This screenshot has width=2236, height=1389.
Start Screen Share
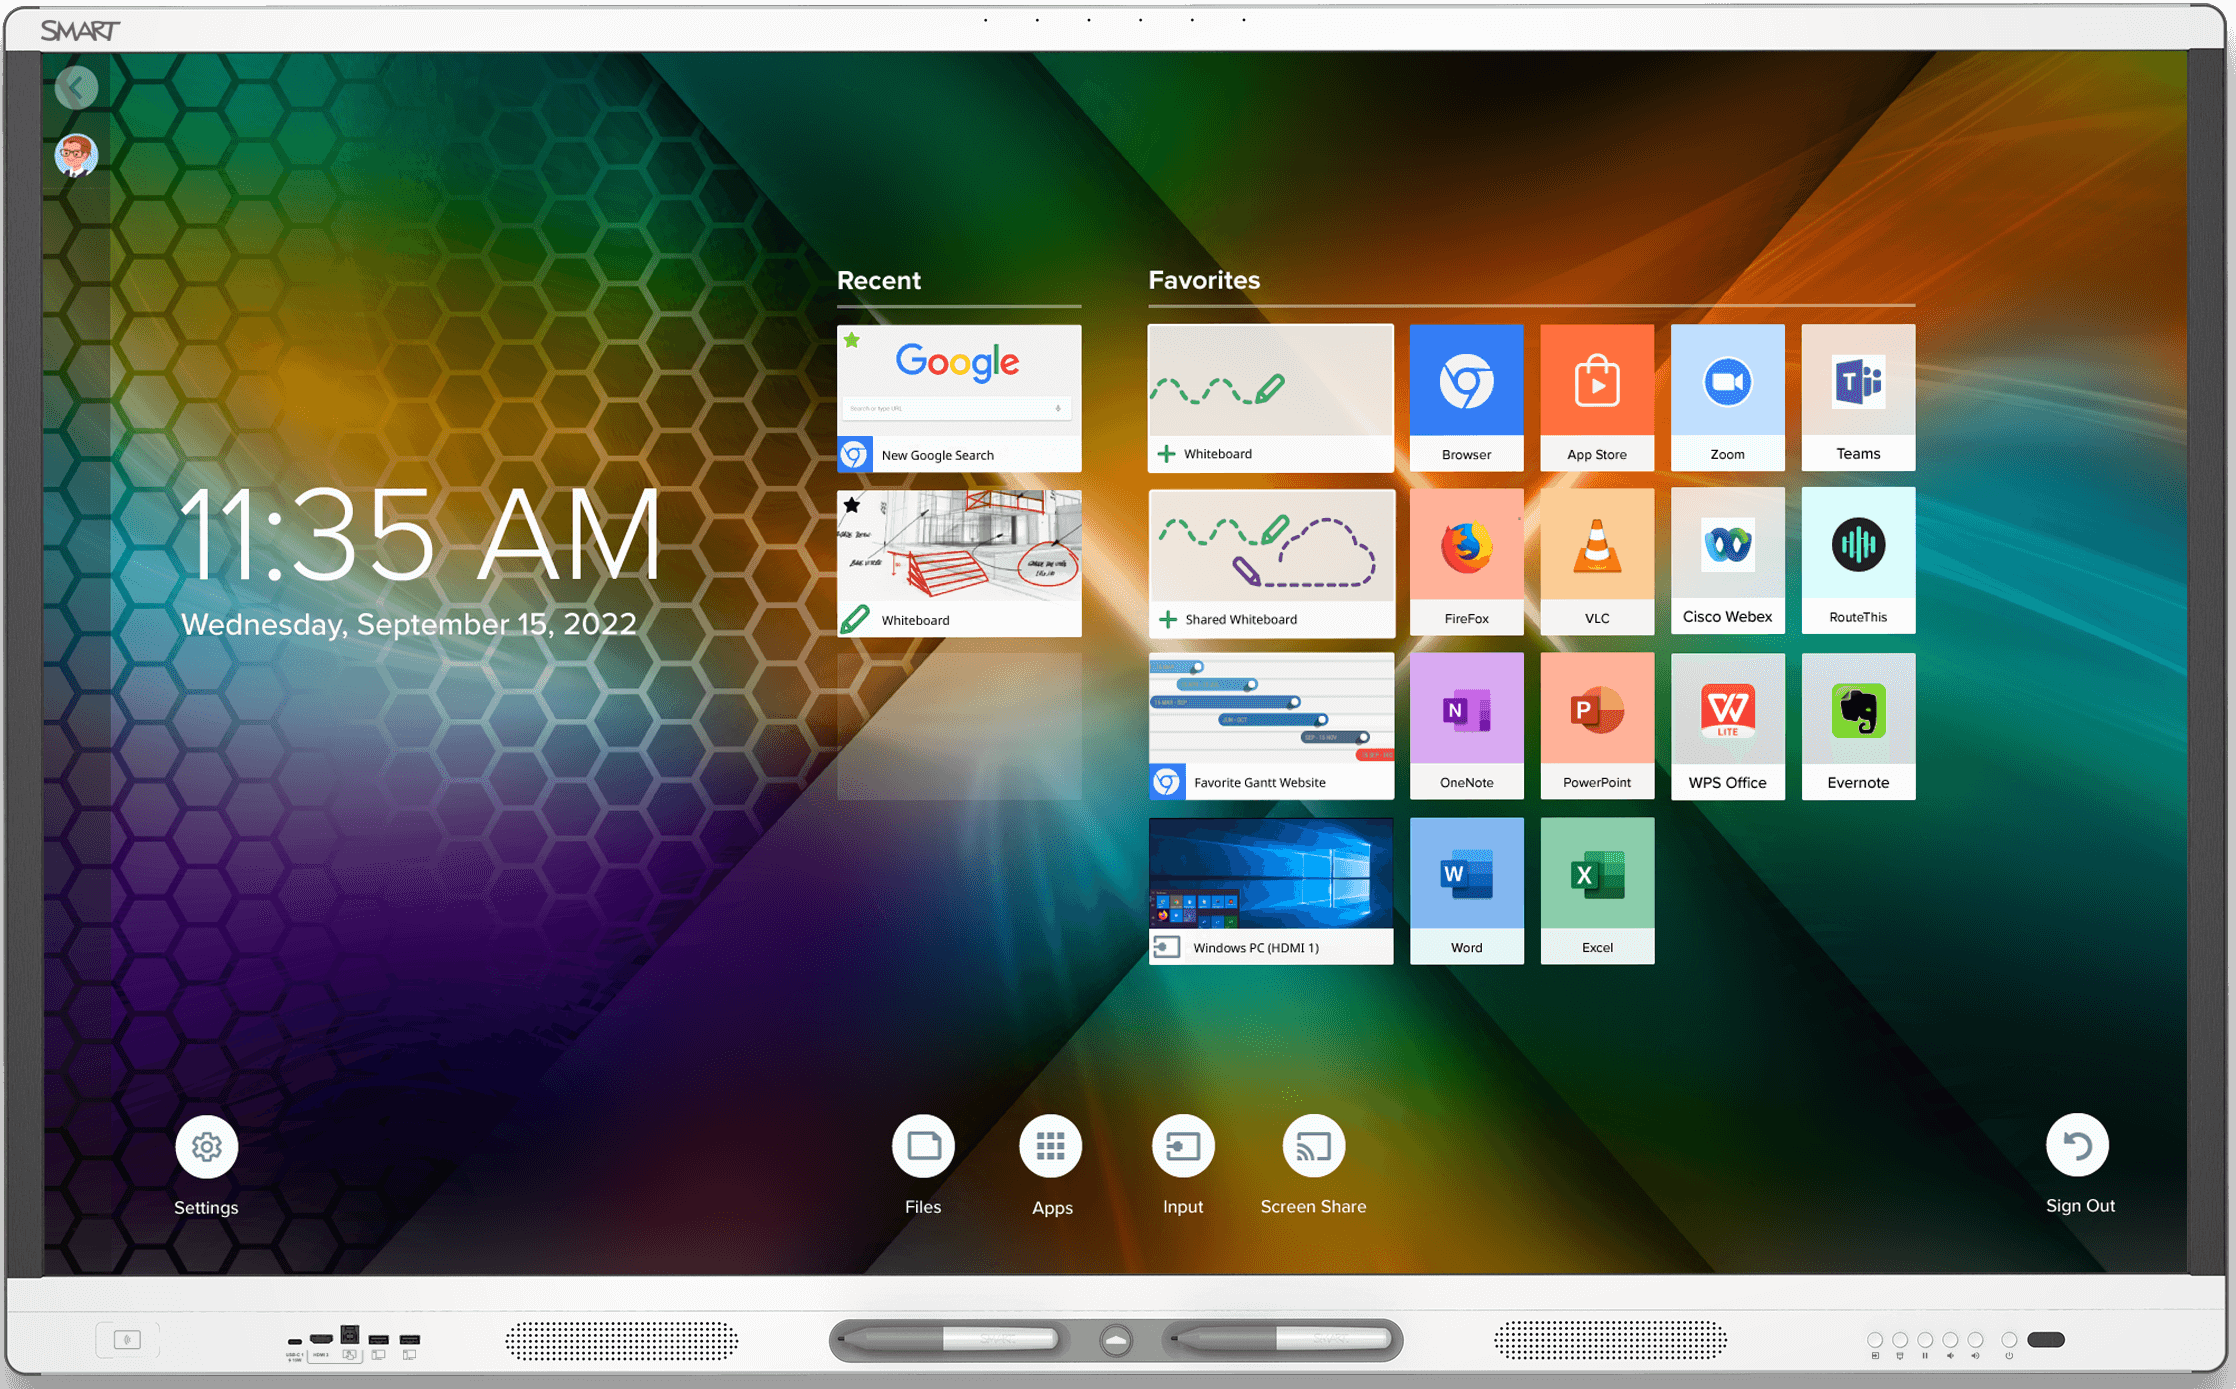[x=1313, y=1146]
